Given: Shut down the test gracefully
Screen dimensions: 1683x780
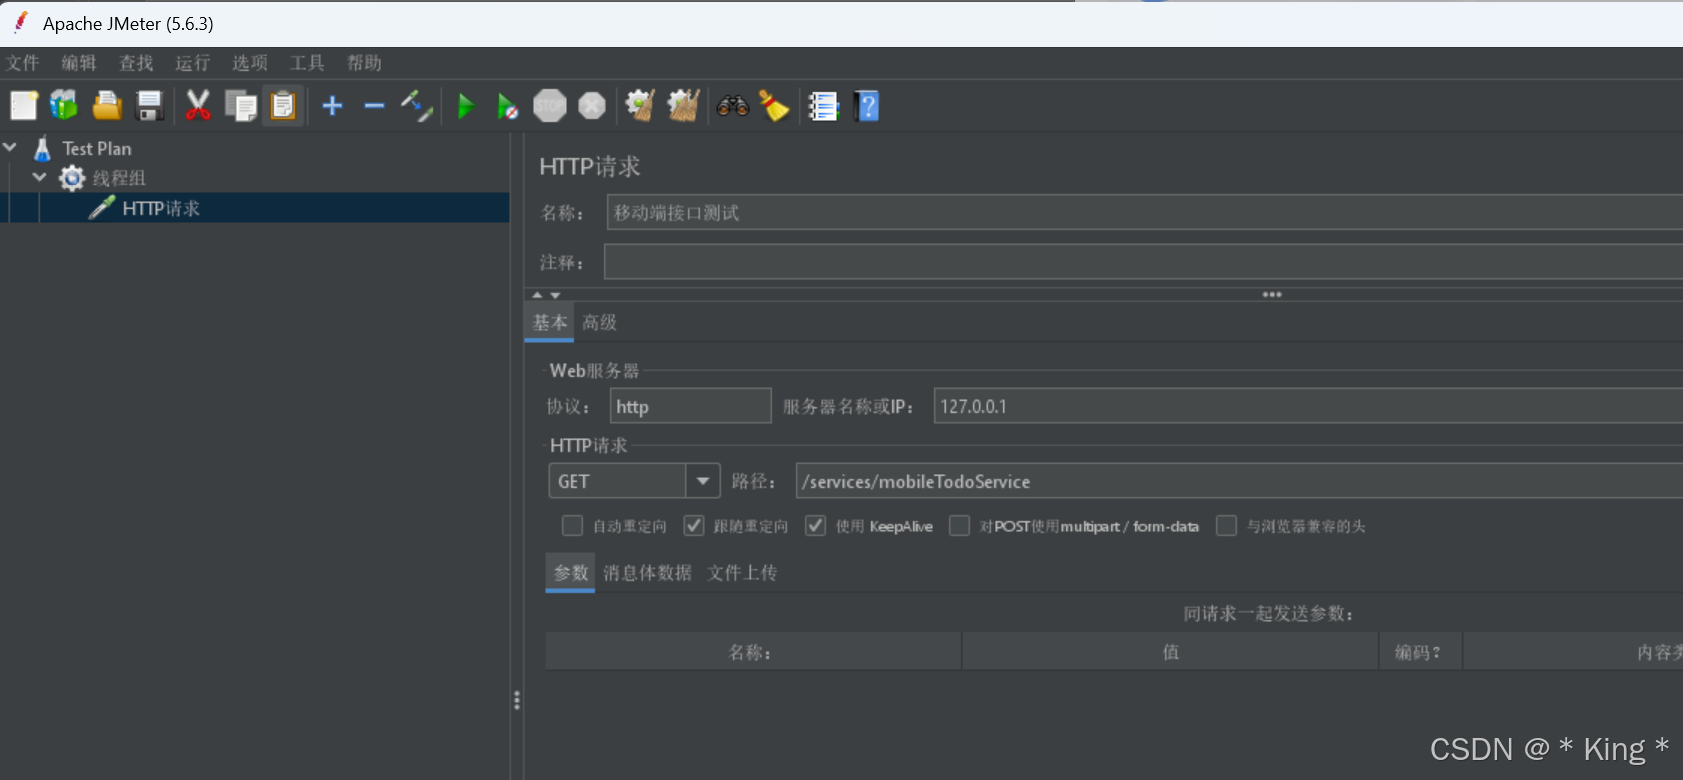Looking at the screenshot, I should click(592, 105).
